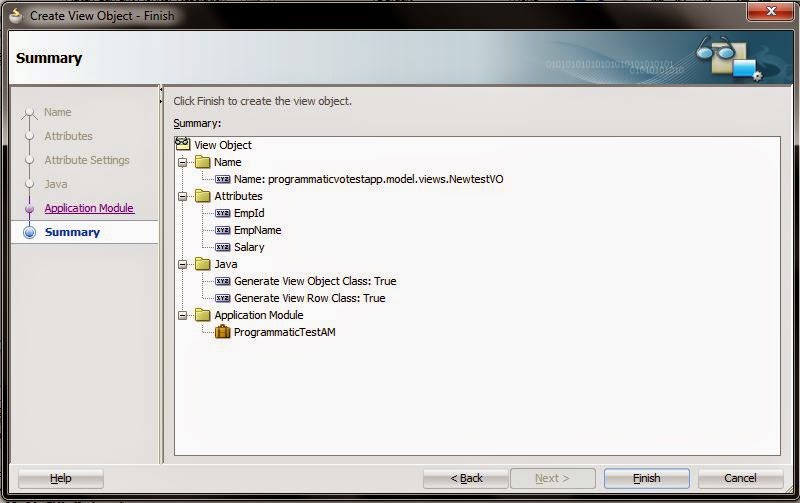The image size is (800, 503).
Task: Go to the Attributes wizard step
Action: click(68, 136)
